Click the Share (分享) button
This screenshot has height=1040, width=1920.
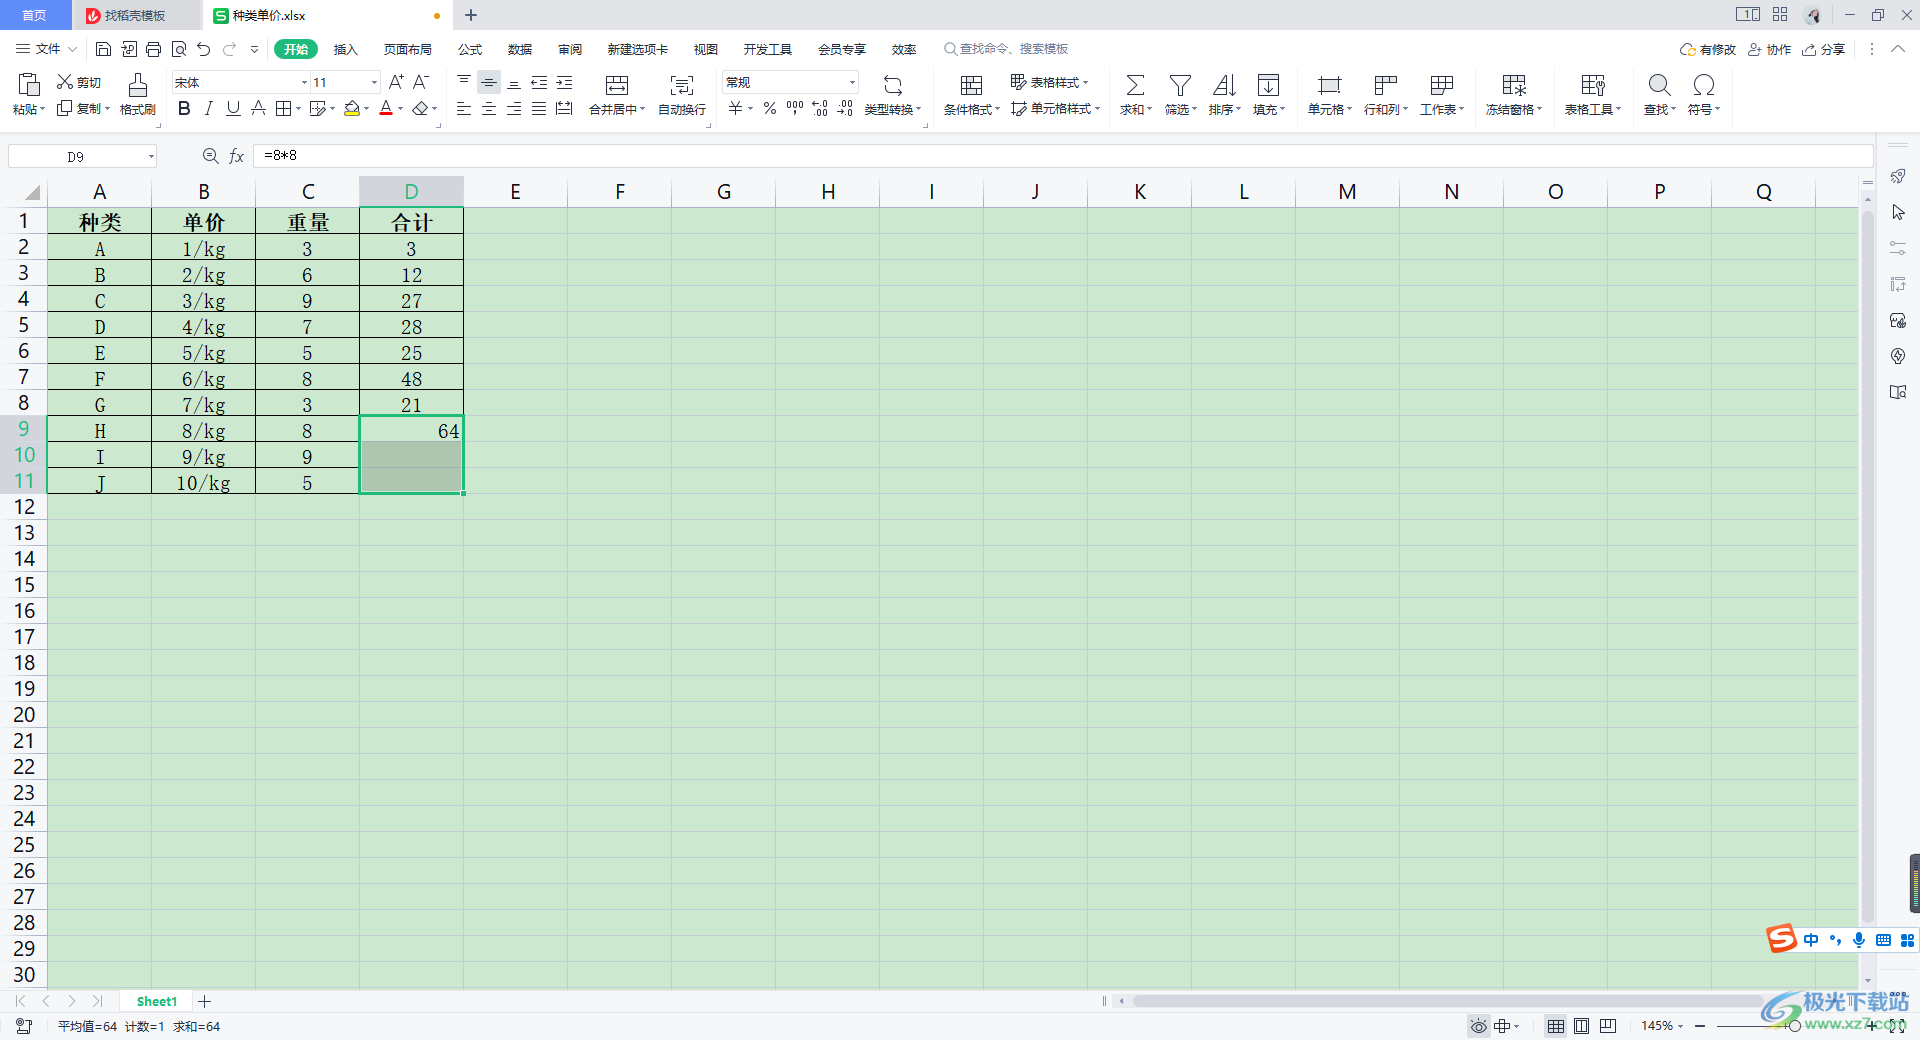tap(1823, 49)
